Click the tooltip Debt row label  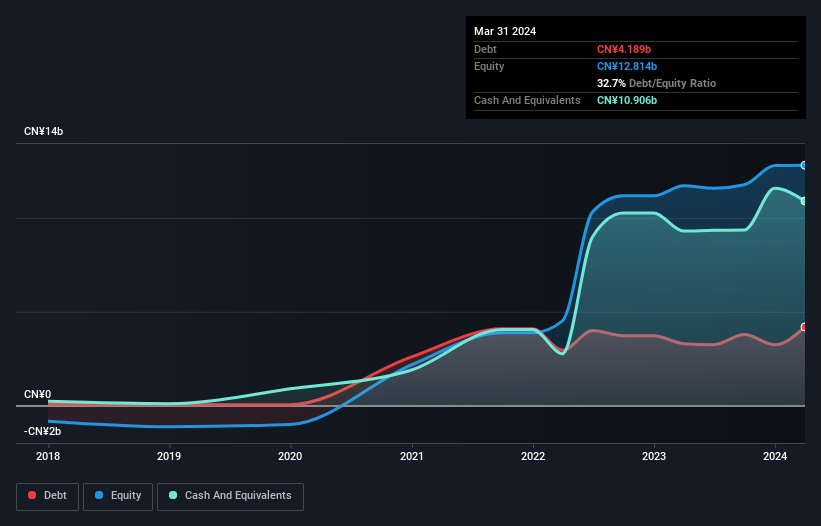click(485, 49)
